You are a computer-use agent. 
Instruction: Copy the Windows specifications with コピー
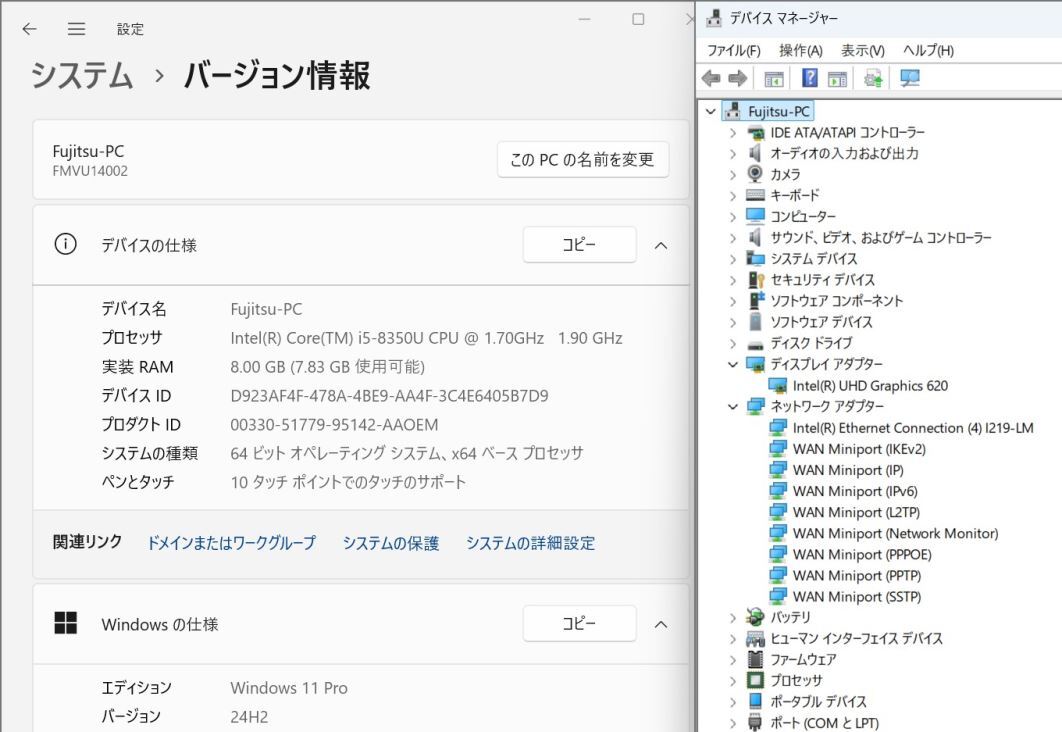(x=579, y=623)
